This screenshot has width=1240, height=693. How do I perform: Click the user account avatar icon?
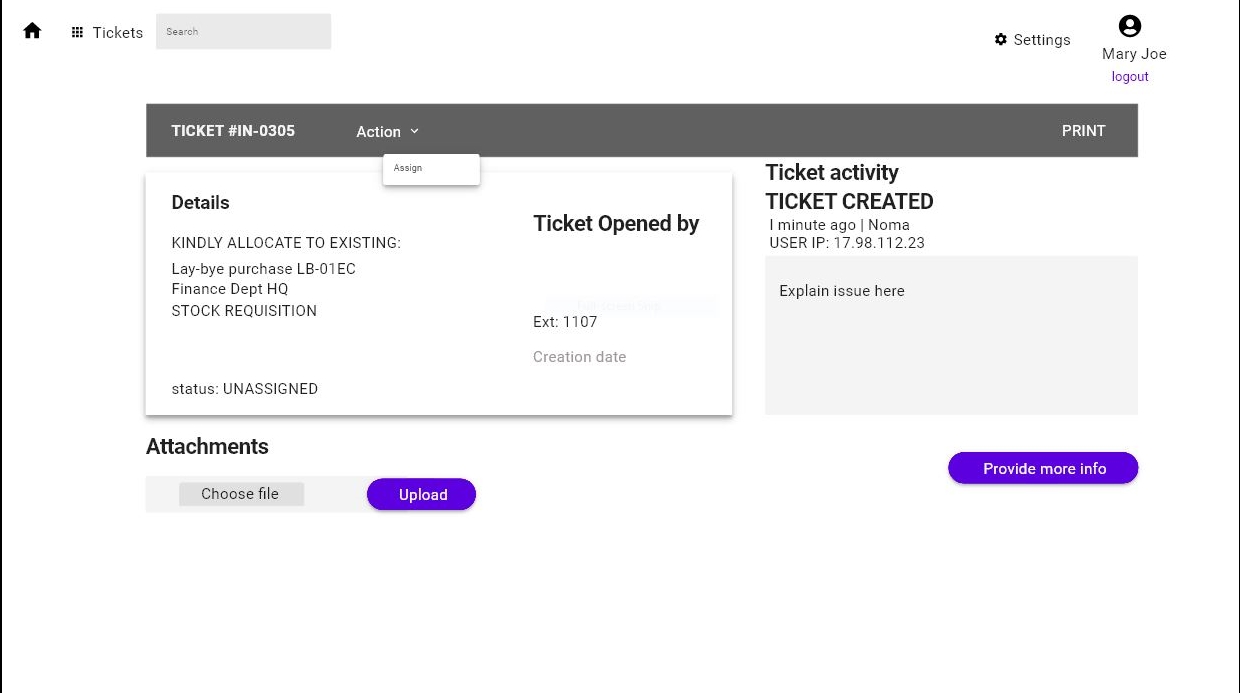tap(1130, 26)
